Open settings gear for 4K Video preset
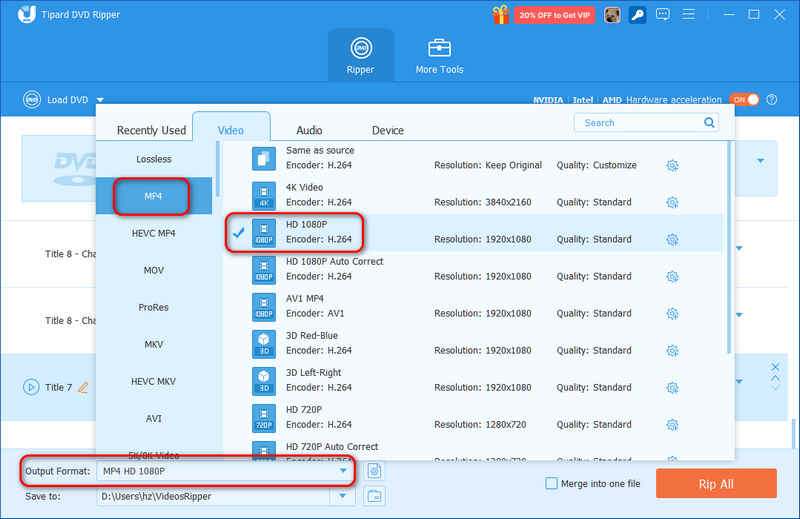 coord(672,202)
